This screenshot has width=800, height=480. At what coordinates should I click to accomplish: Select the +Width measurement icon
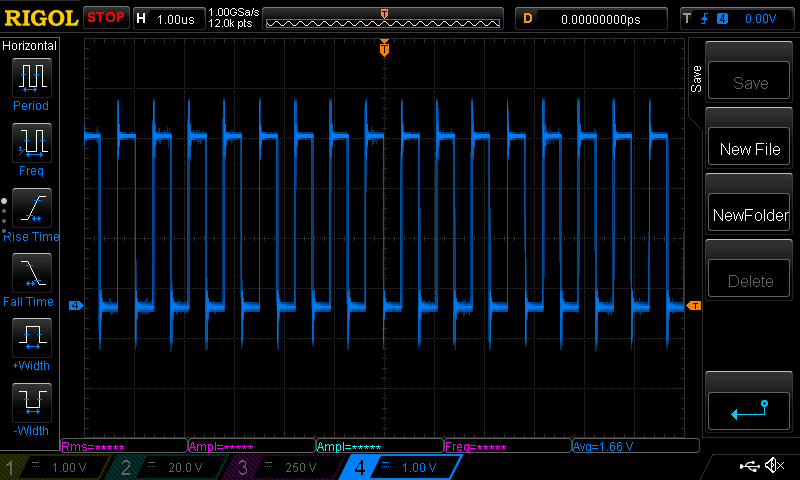(x=32, y=337)
